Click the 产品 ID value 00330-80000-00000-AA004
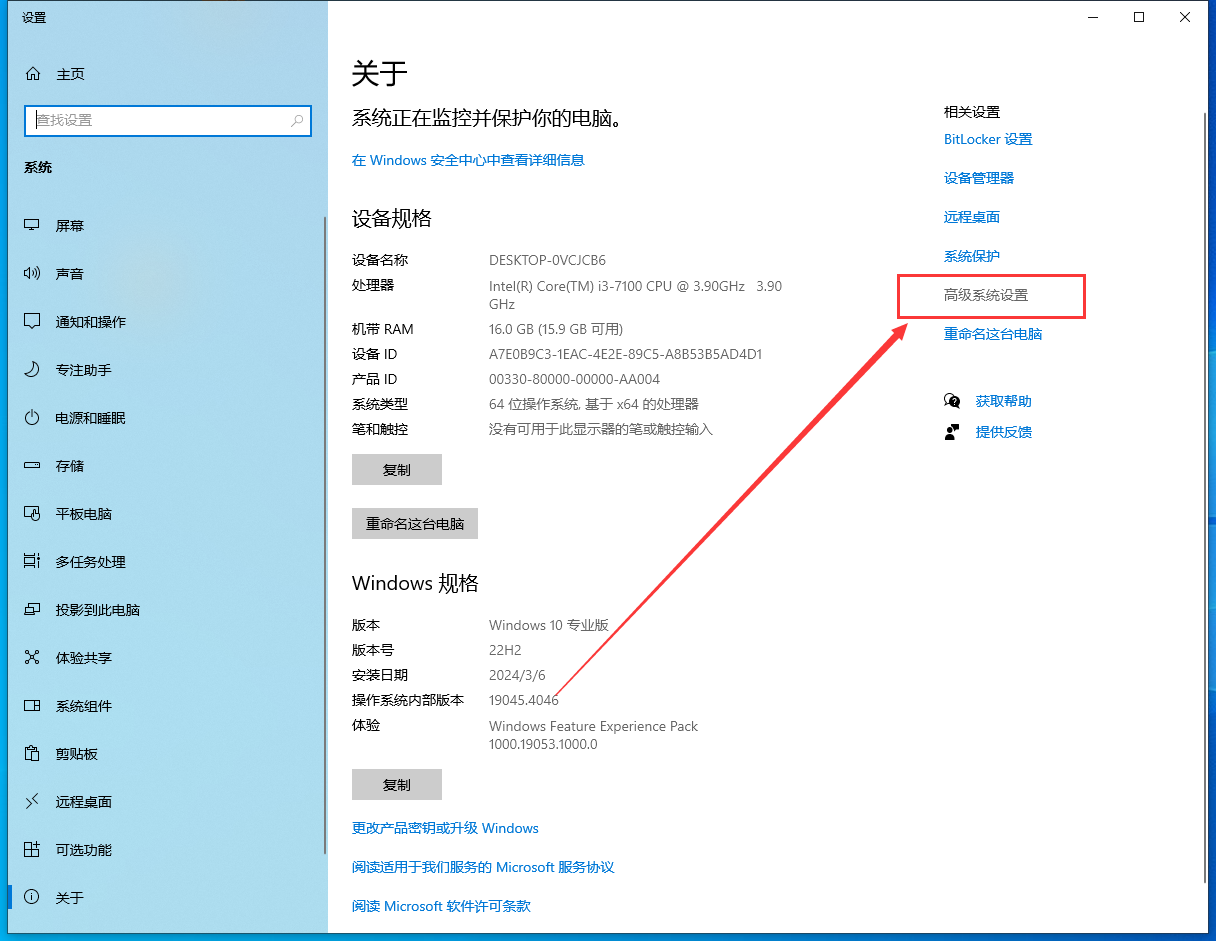Viewport: 1216px width, 941px height. point(574,379)
